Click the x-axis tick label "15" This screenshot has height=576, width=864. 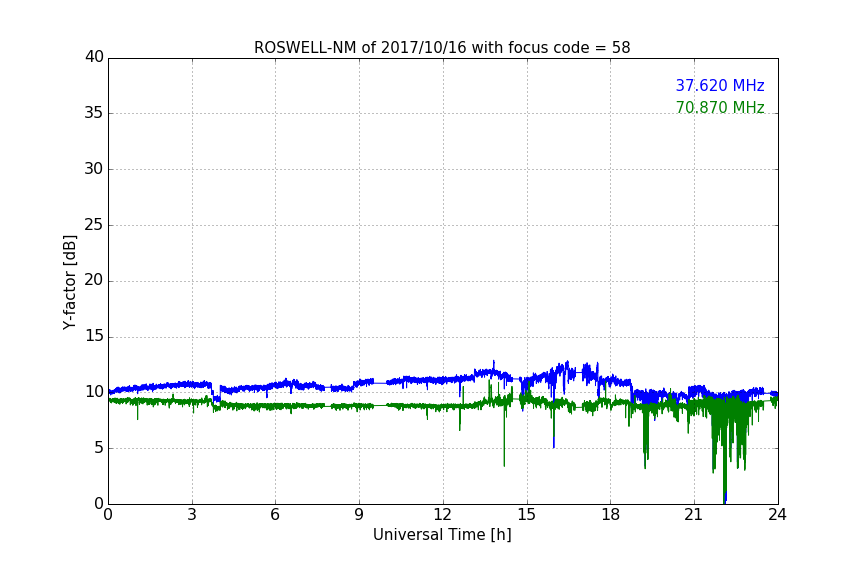[x=527, y=515]
